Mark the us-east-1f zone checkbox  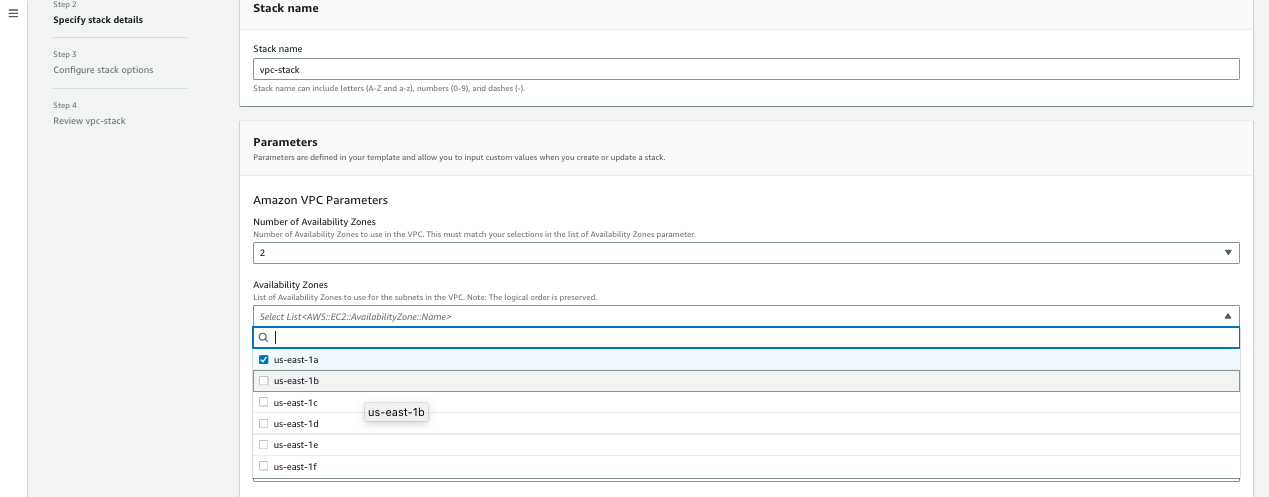tap(264, 466)
